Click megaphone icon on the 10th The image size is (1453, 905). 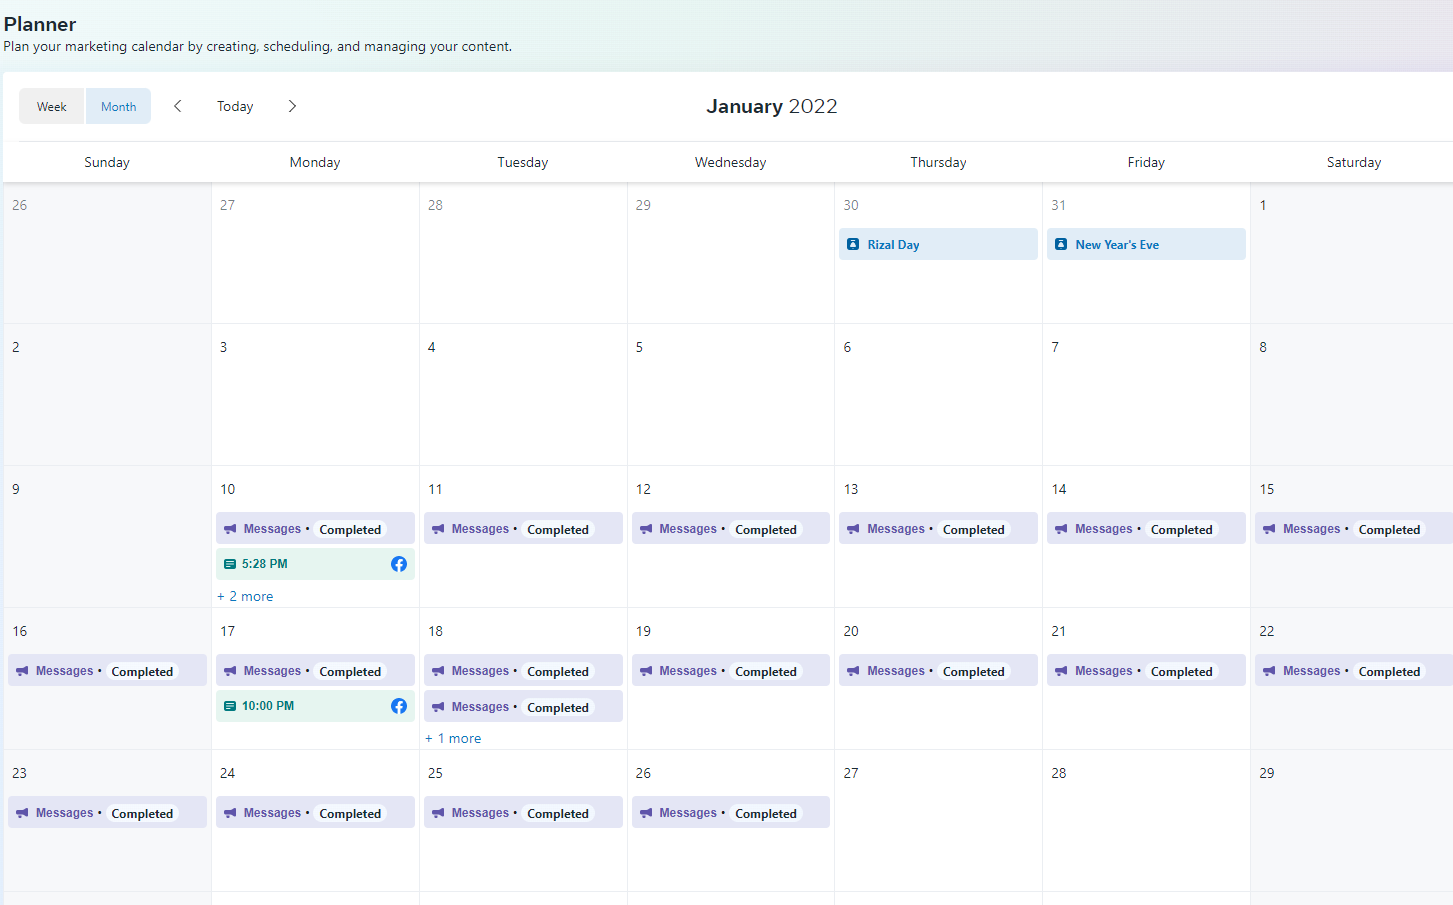click(x=230, y=529)
